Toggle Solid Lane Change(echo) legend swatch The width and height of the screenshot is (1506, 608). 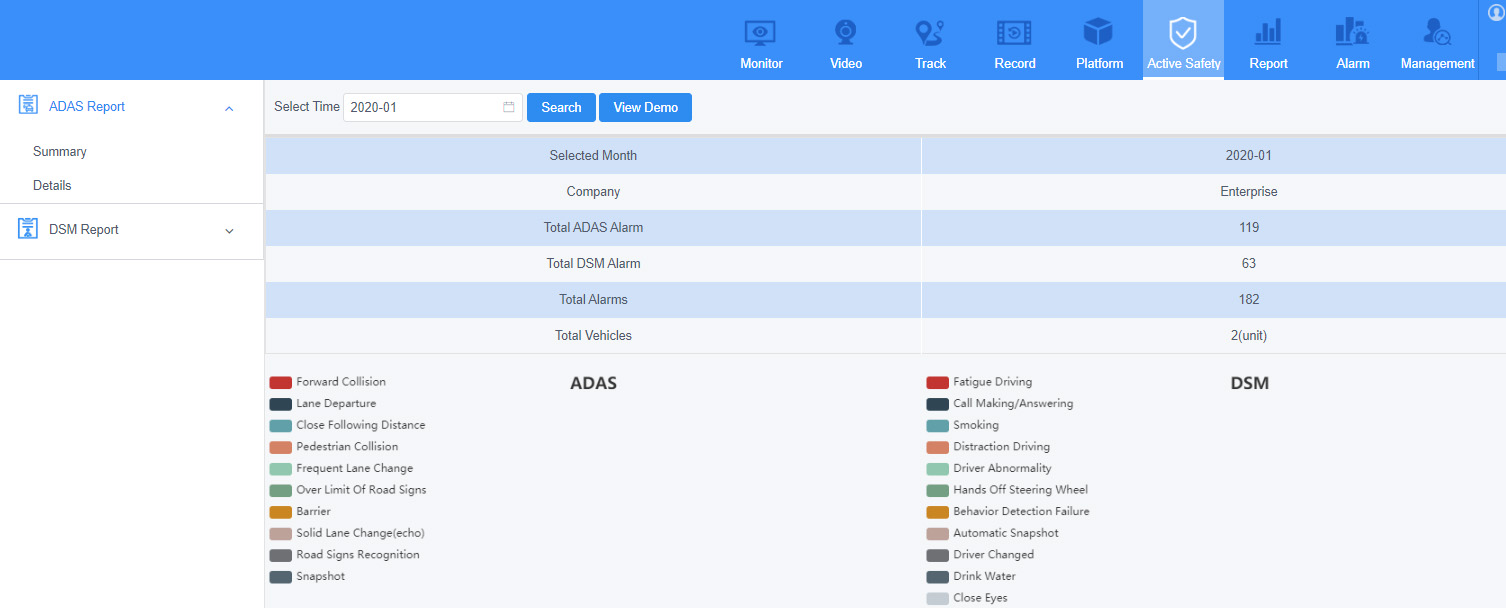click(x=280, y=533)
